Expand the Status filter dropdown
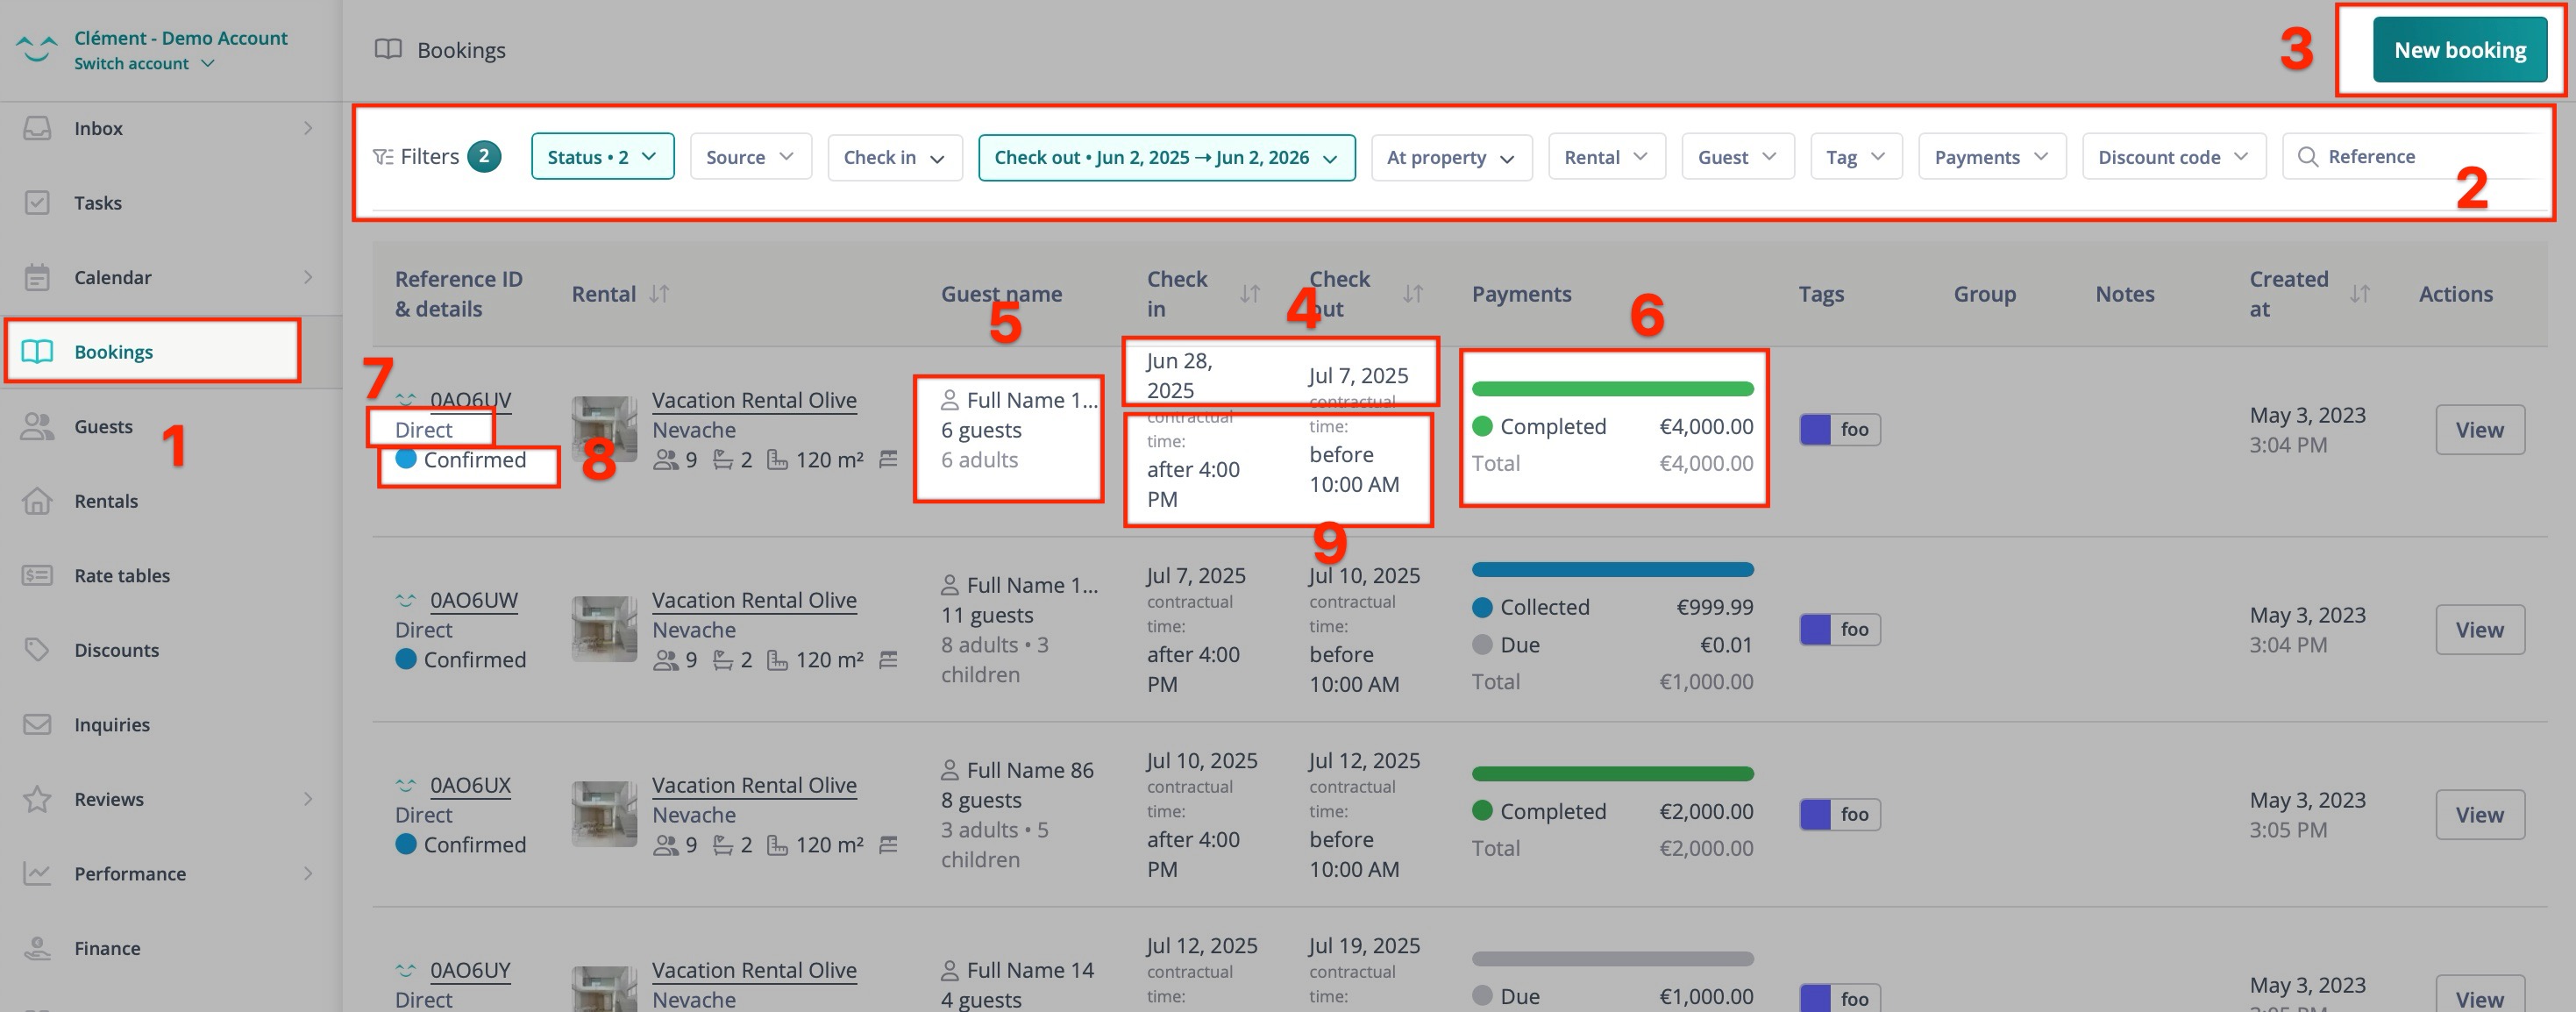Screen dimensions: 2576x1012 (602, 157)
